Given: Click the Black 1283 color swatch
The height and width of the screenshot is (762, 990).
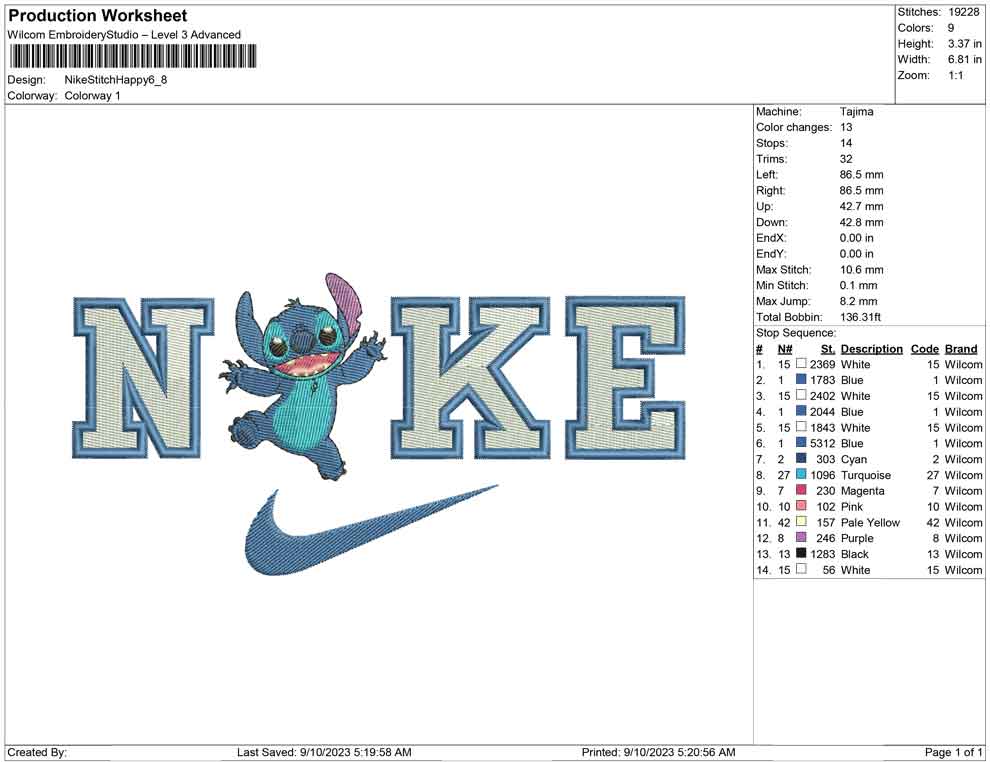Looking at the screenshot, I should 801,553.
